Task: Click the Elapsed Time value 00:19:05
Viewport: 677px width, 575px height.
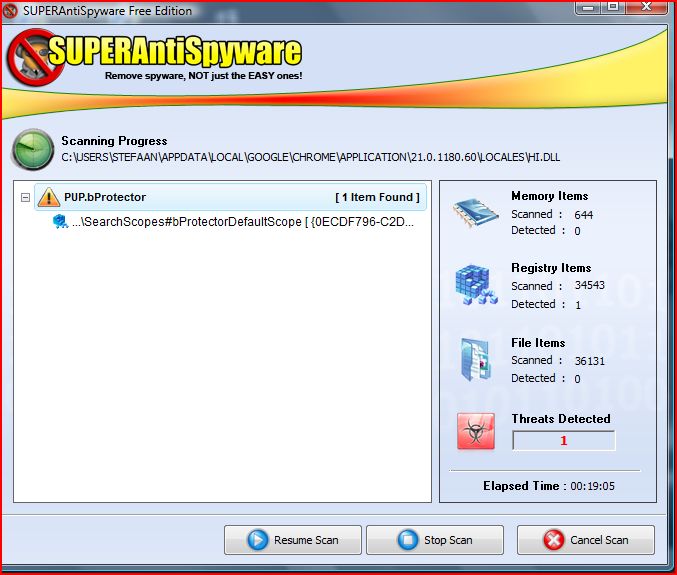Action: [x=592, y=486]
